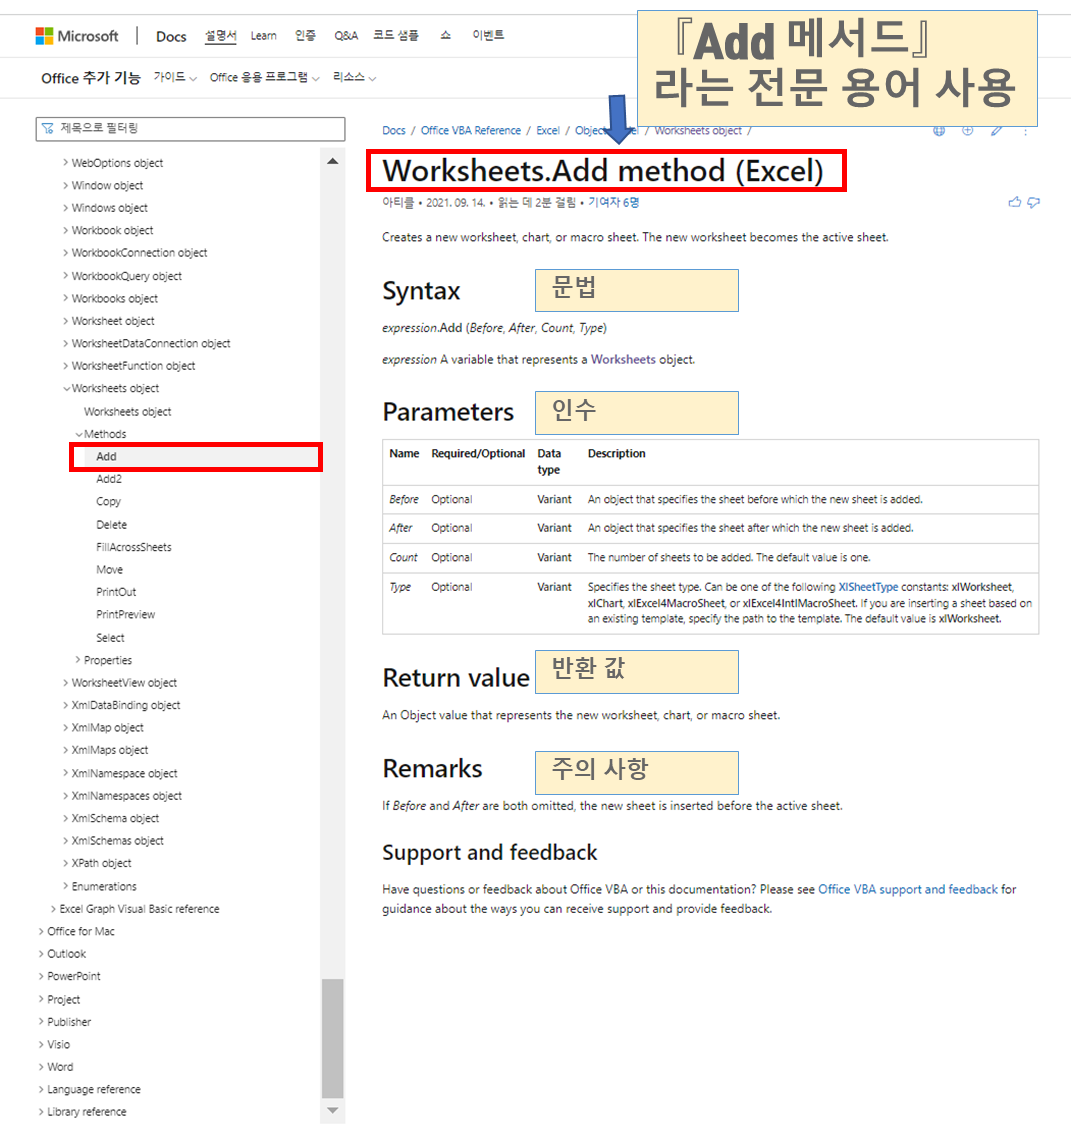
Task: Open the 이벤트 menu item
Action: tap(488, 35)
